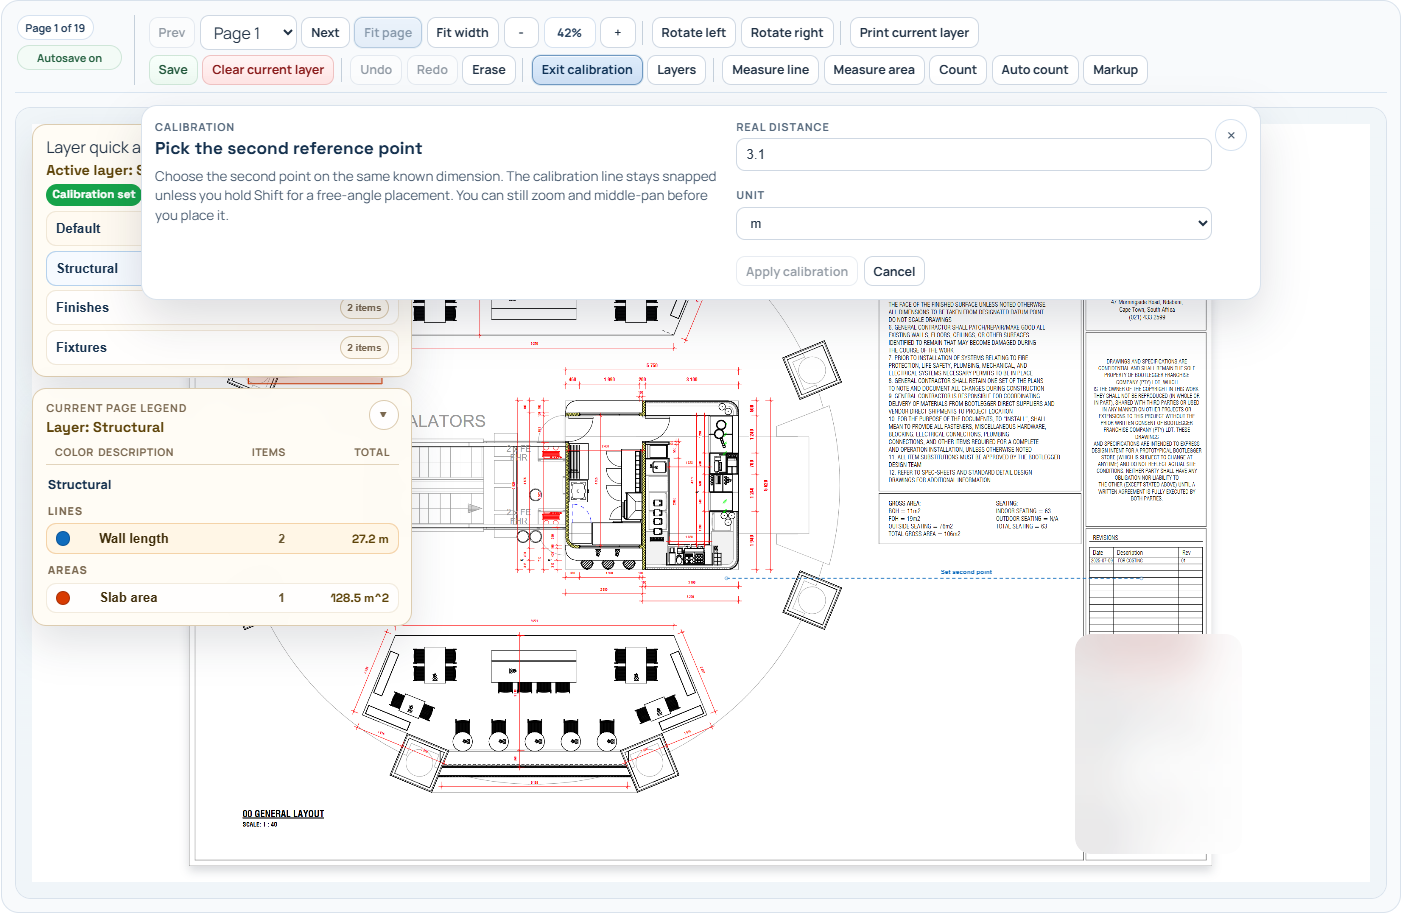
Task: Select the Erase tool
Action: 489,70
